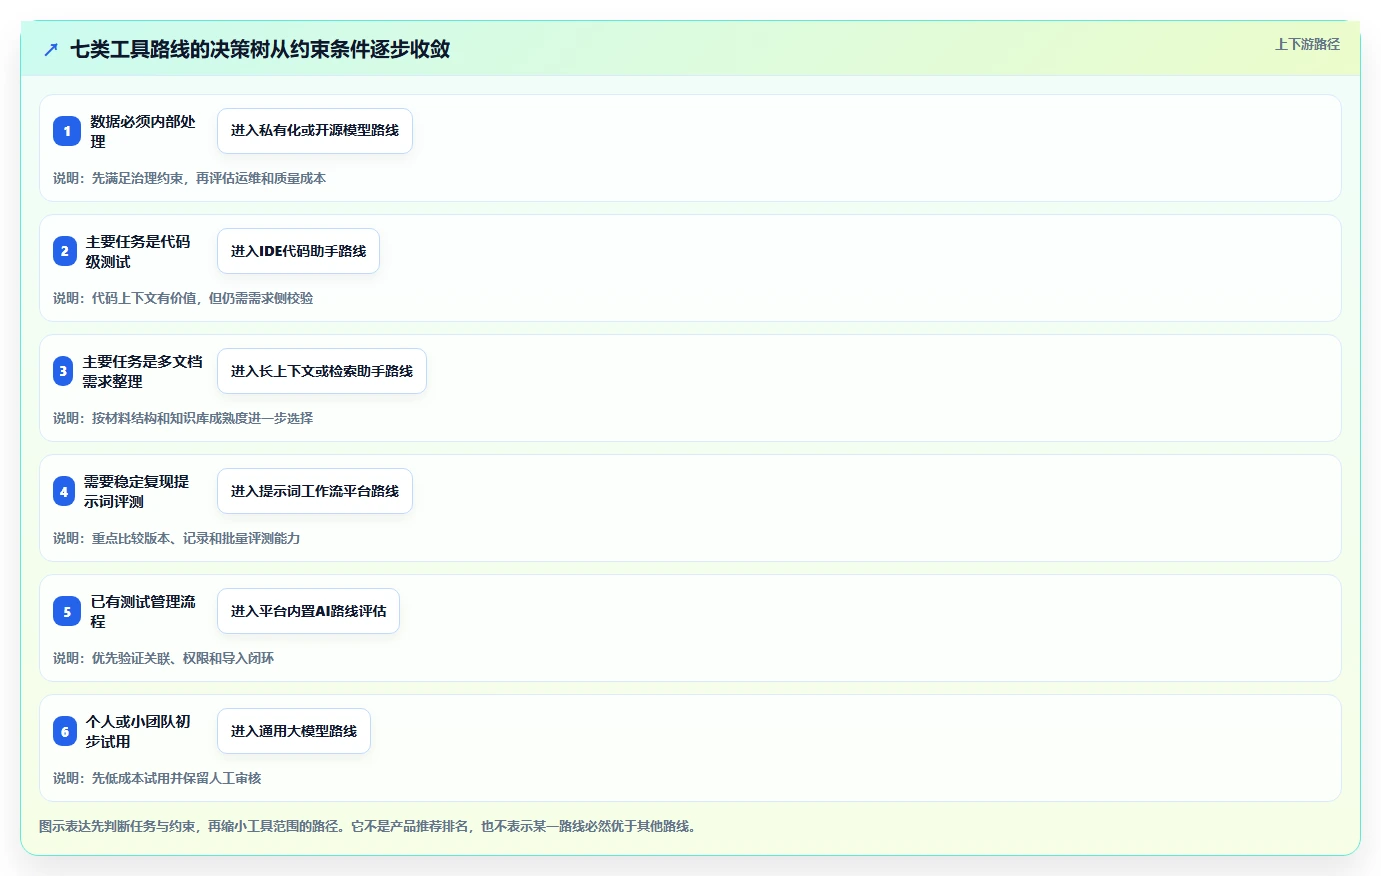Click the 进入平台内置AI路线评估 button
Image resolution: width=1381 pixels, height=876 pixels.
(x=308, y=611)
